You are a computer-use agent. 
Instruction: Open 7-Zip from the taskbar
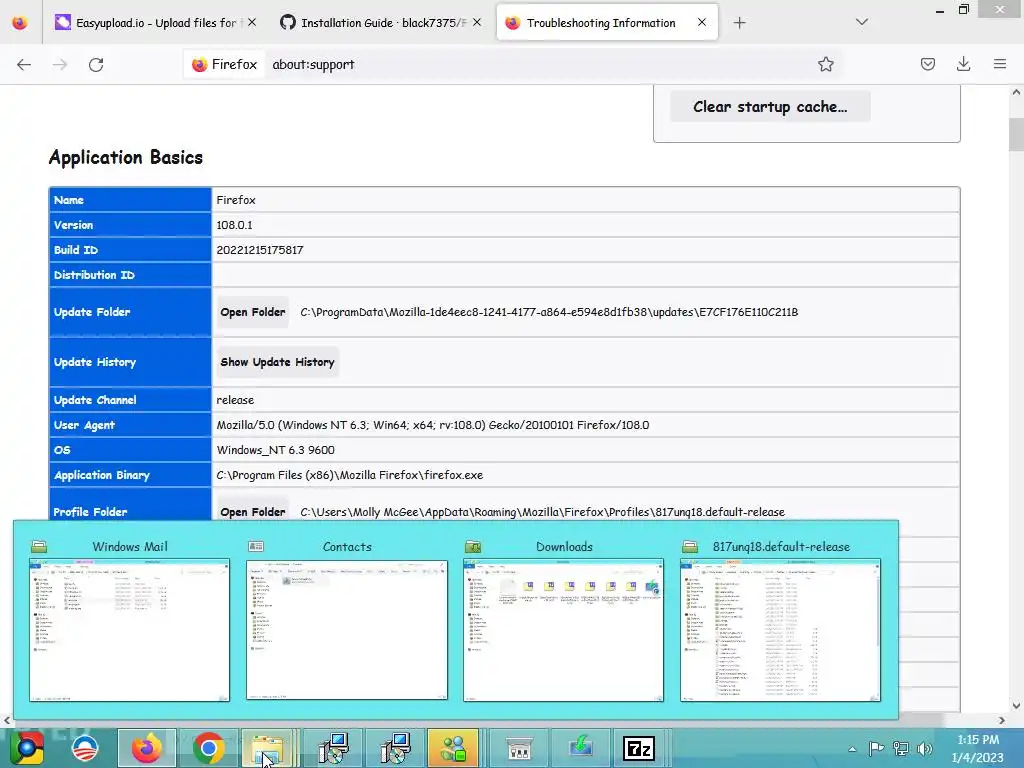pyautogui.click(x=639, y=748)
